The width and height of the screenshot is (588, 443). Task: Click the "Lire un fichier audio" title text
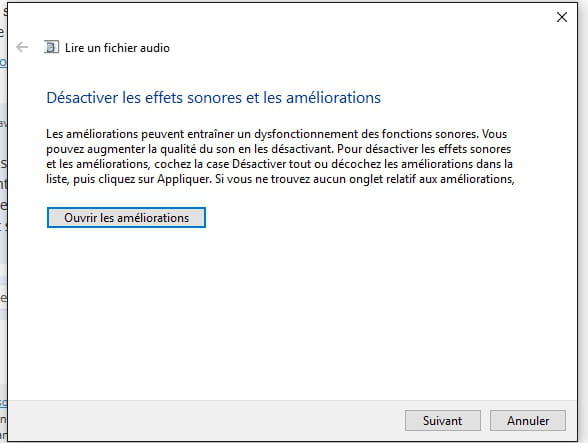(x=117, y=48)
